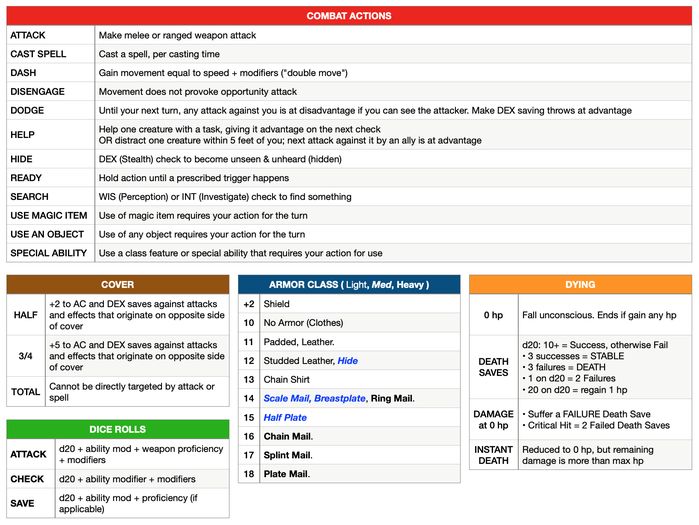This screenshot has height=525, width=699.
Task: Click the orange DYING table header
Action: (580, 285)
